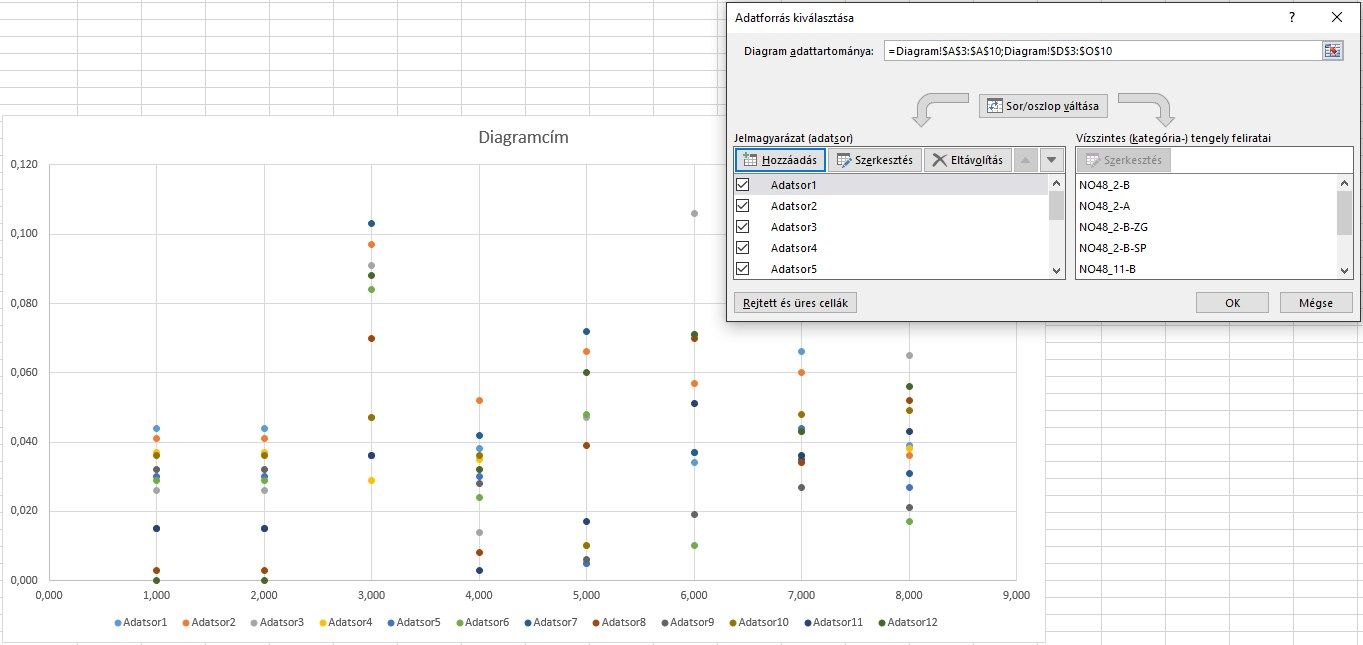
Task: Click Sor/oszlop váltása to switch rows and columns
Action: pos(1043,106)
